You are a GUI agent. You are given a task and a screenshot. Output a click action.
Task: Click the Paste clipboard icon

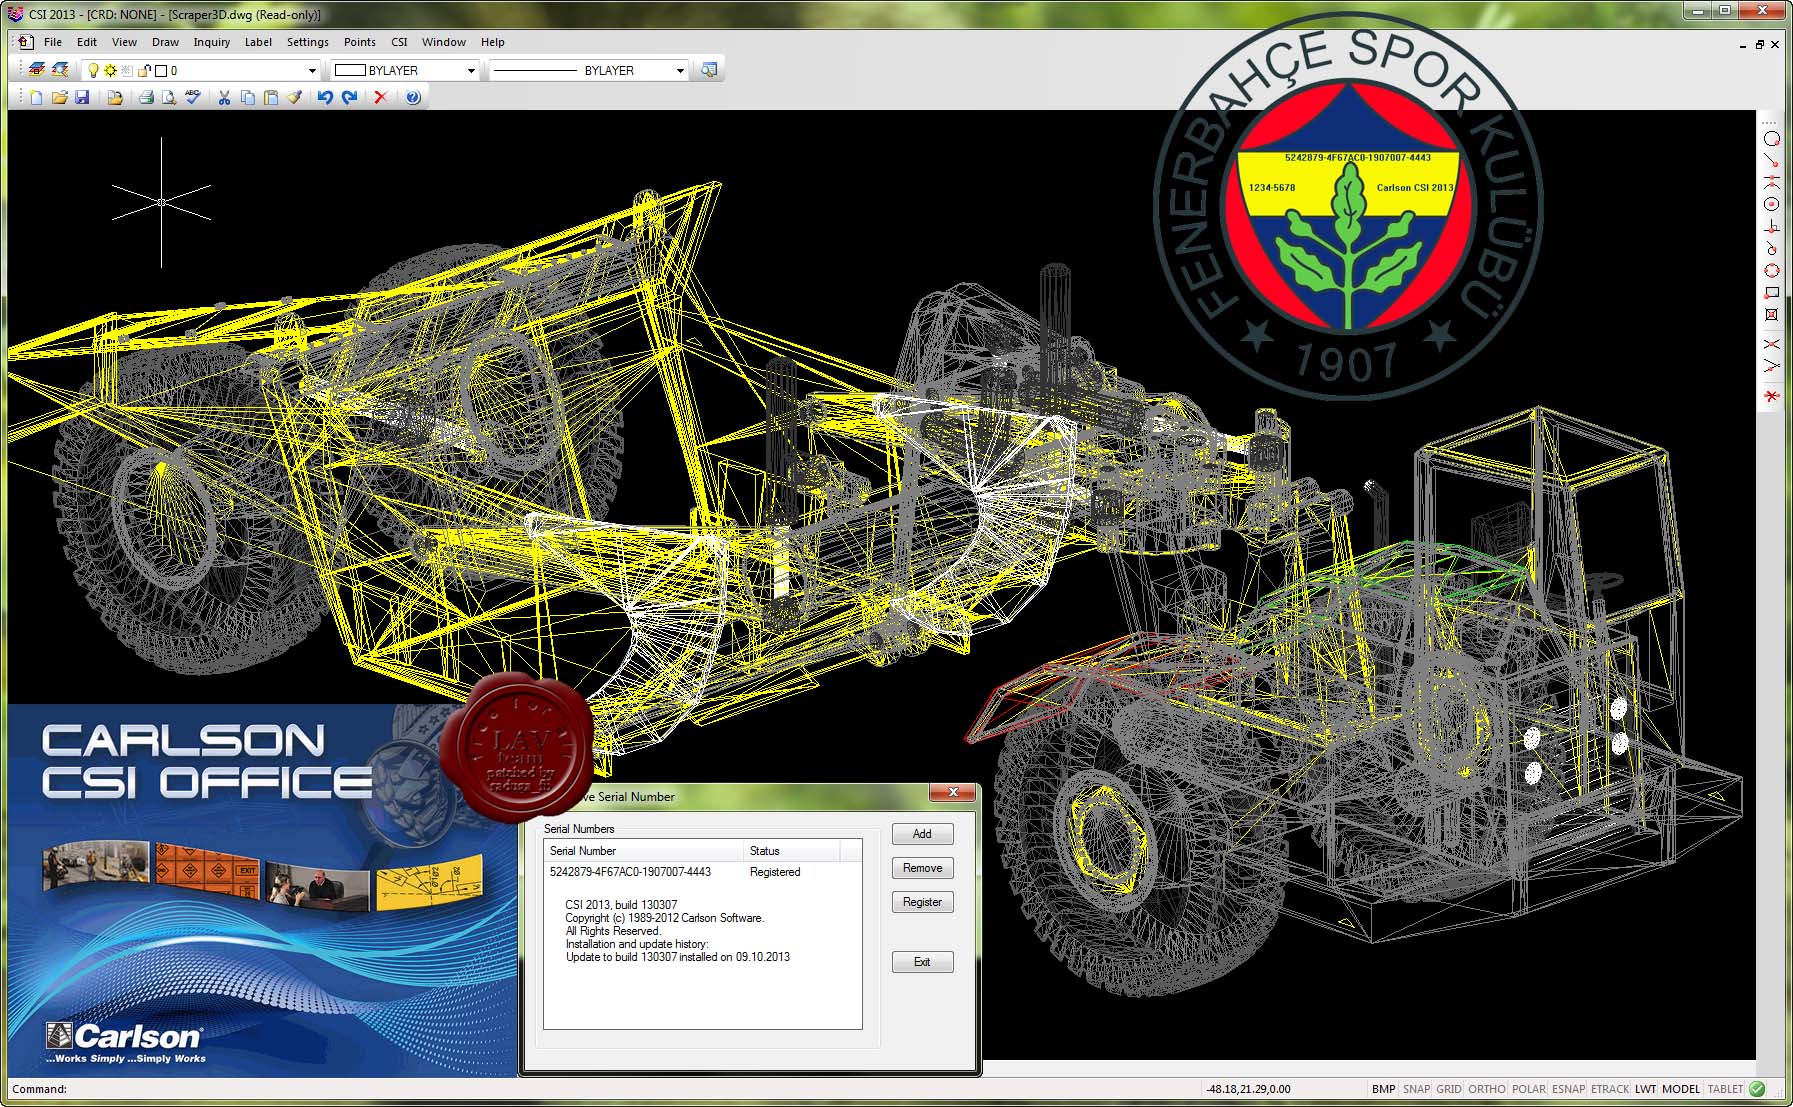click(x=270, y=97)
